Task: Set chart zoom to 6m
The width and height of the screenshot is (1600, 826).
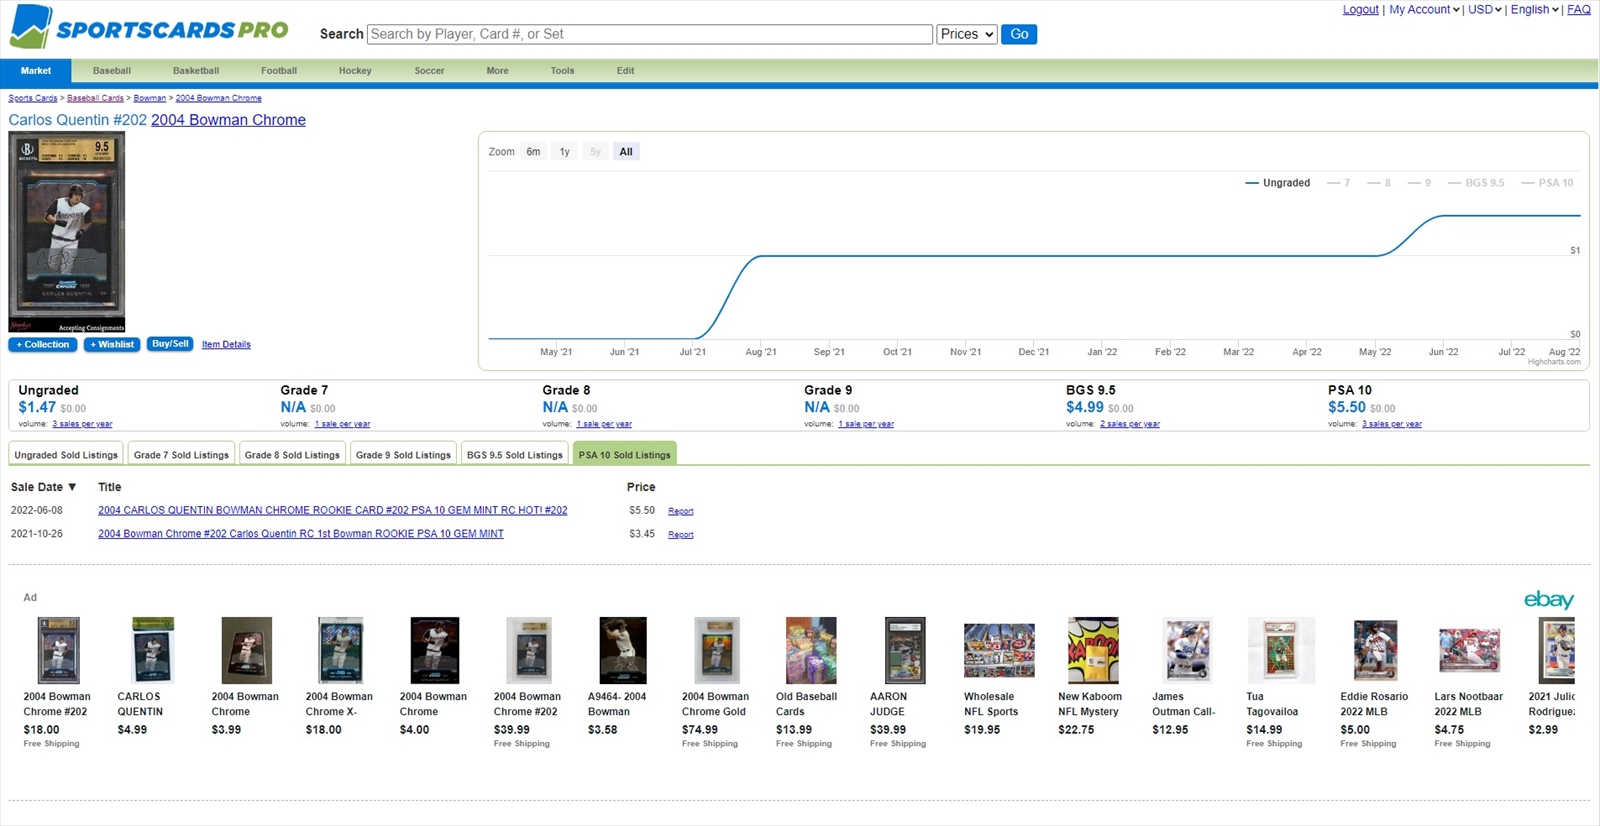Action: point(534,152)
